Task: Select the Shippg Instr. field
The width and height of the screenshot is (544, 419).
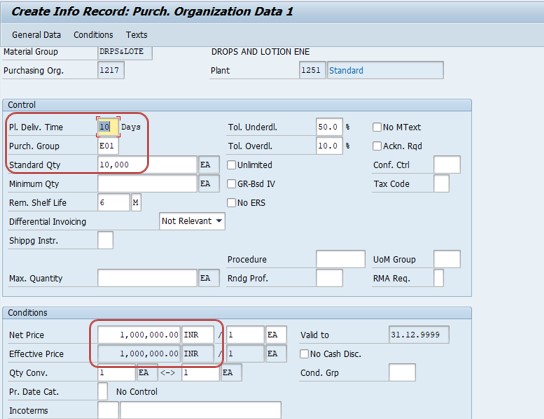Action: point(105,240)
